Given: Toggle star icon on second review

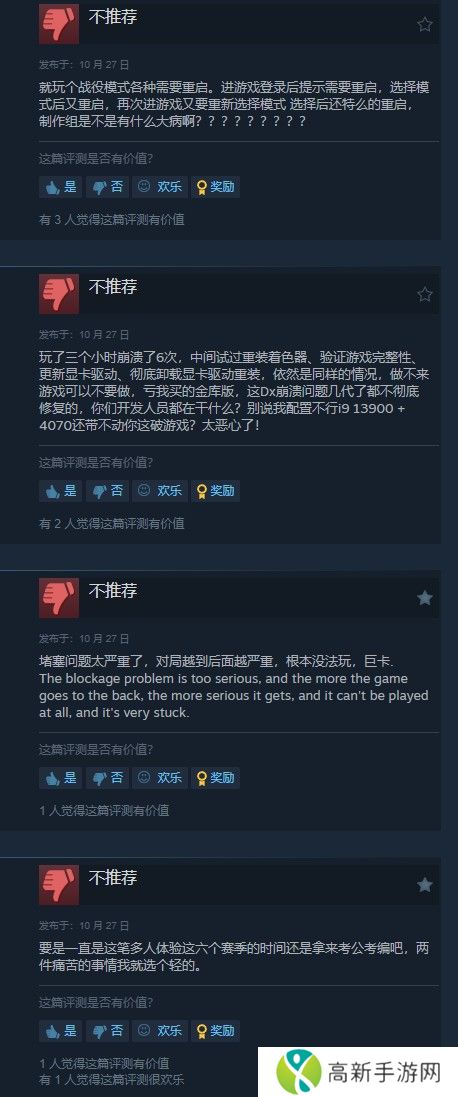Looking at the screenshot, I should [424, 295].
